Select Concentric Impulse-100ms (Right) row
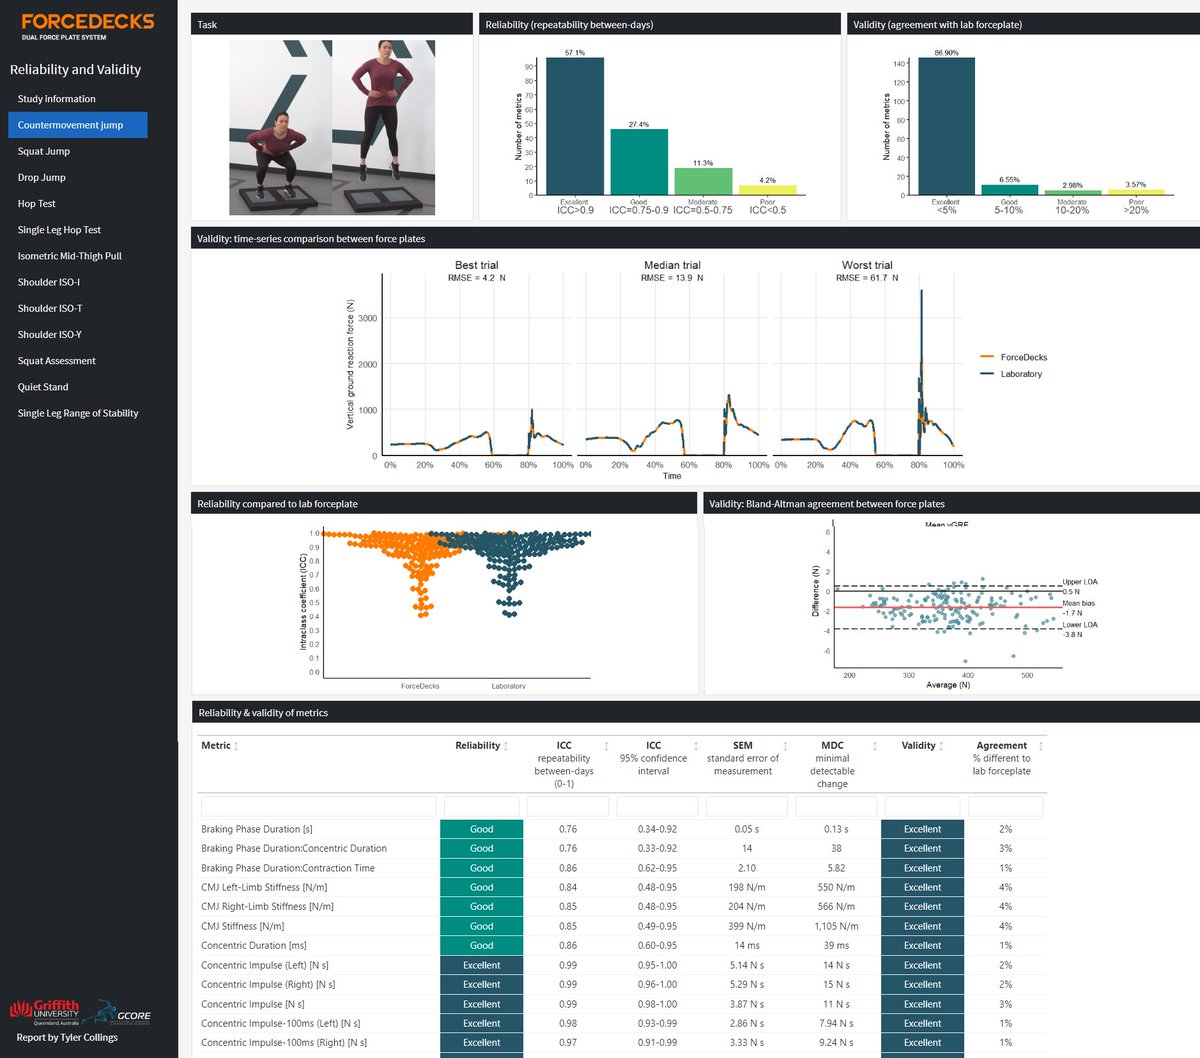The height and width of the screenshot is (1058, 1200). pos(622,1042)
